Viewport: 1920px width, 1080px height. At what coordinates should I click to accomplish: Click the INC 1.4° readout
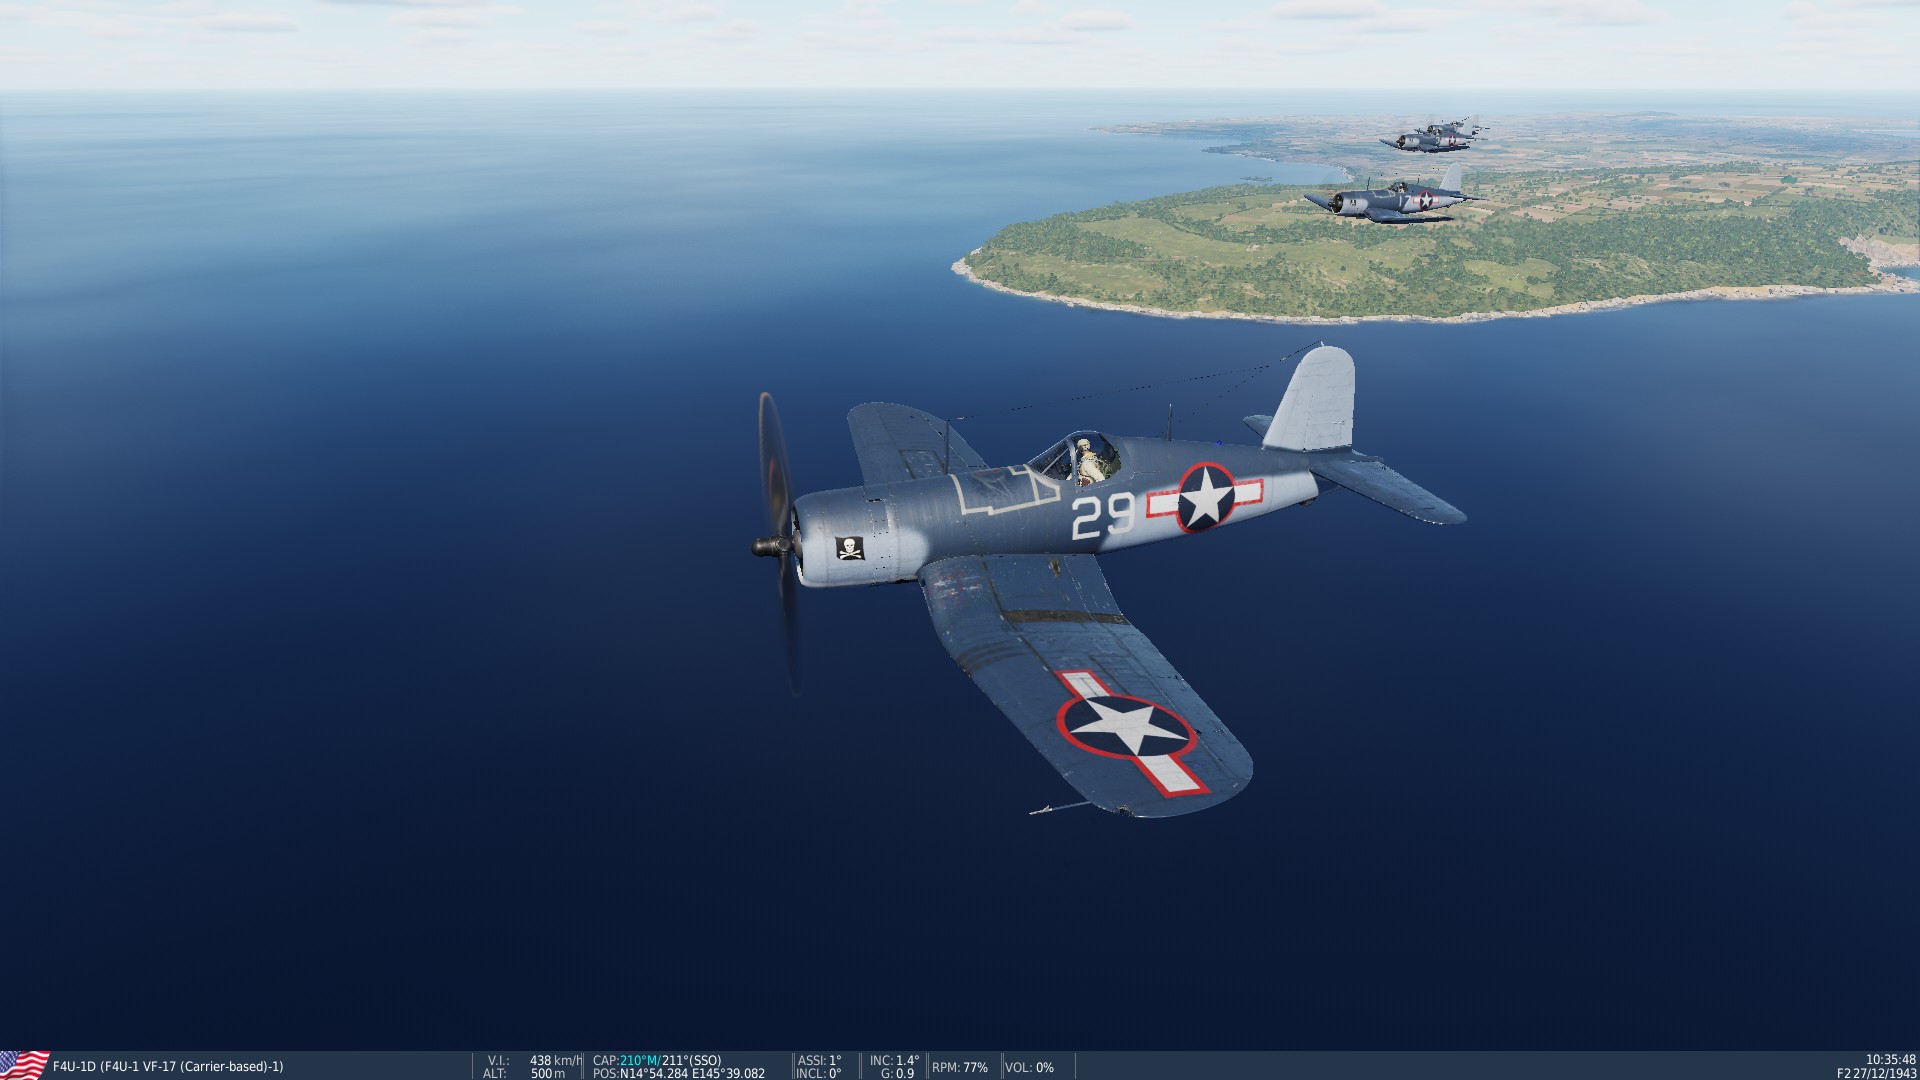894,1060
